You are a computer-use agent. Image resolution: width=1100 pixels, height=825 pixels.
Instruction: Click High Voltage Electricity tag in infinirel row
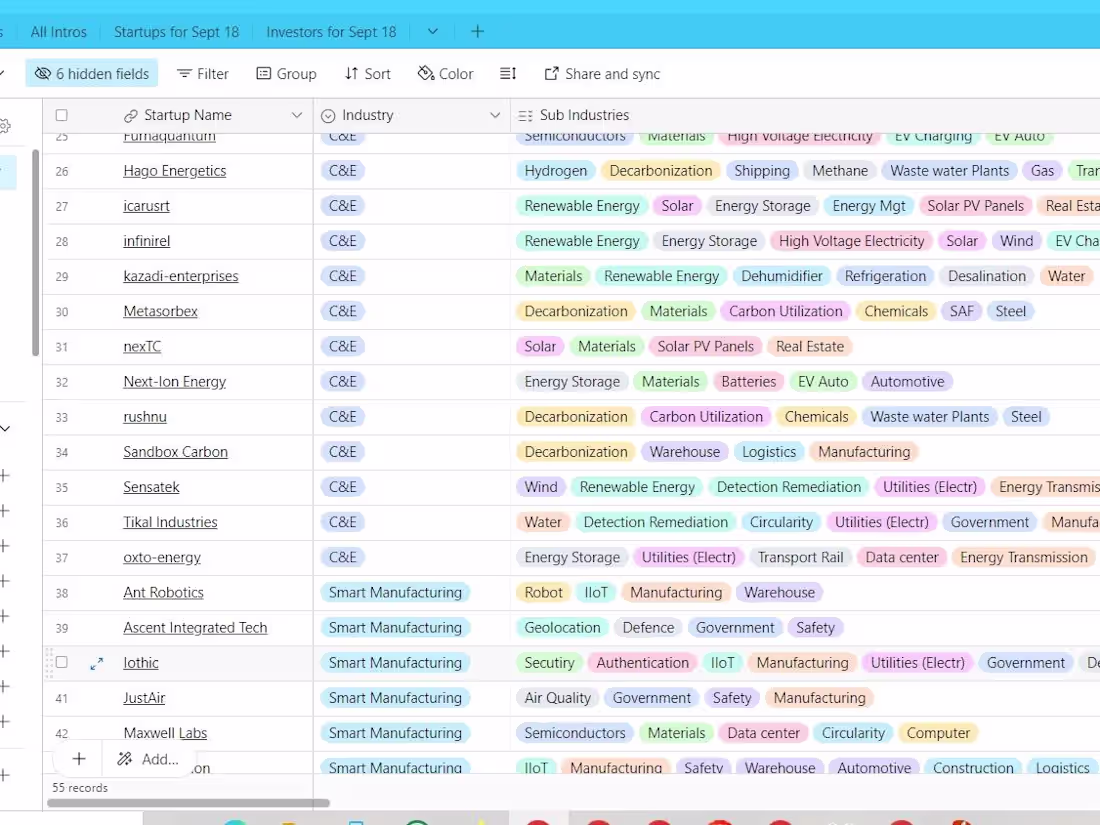(x=851, y=241)
